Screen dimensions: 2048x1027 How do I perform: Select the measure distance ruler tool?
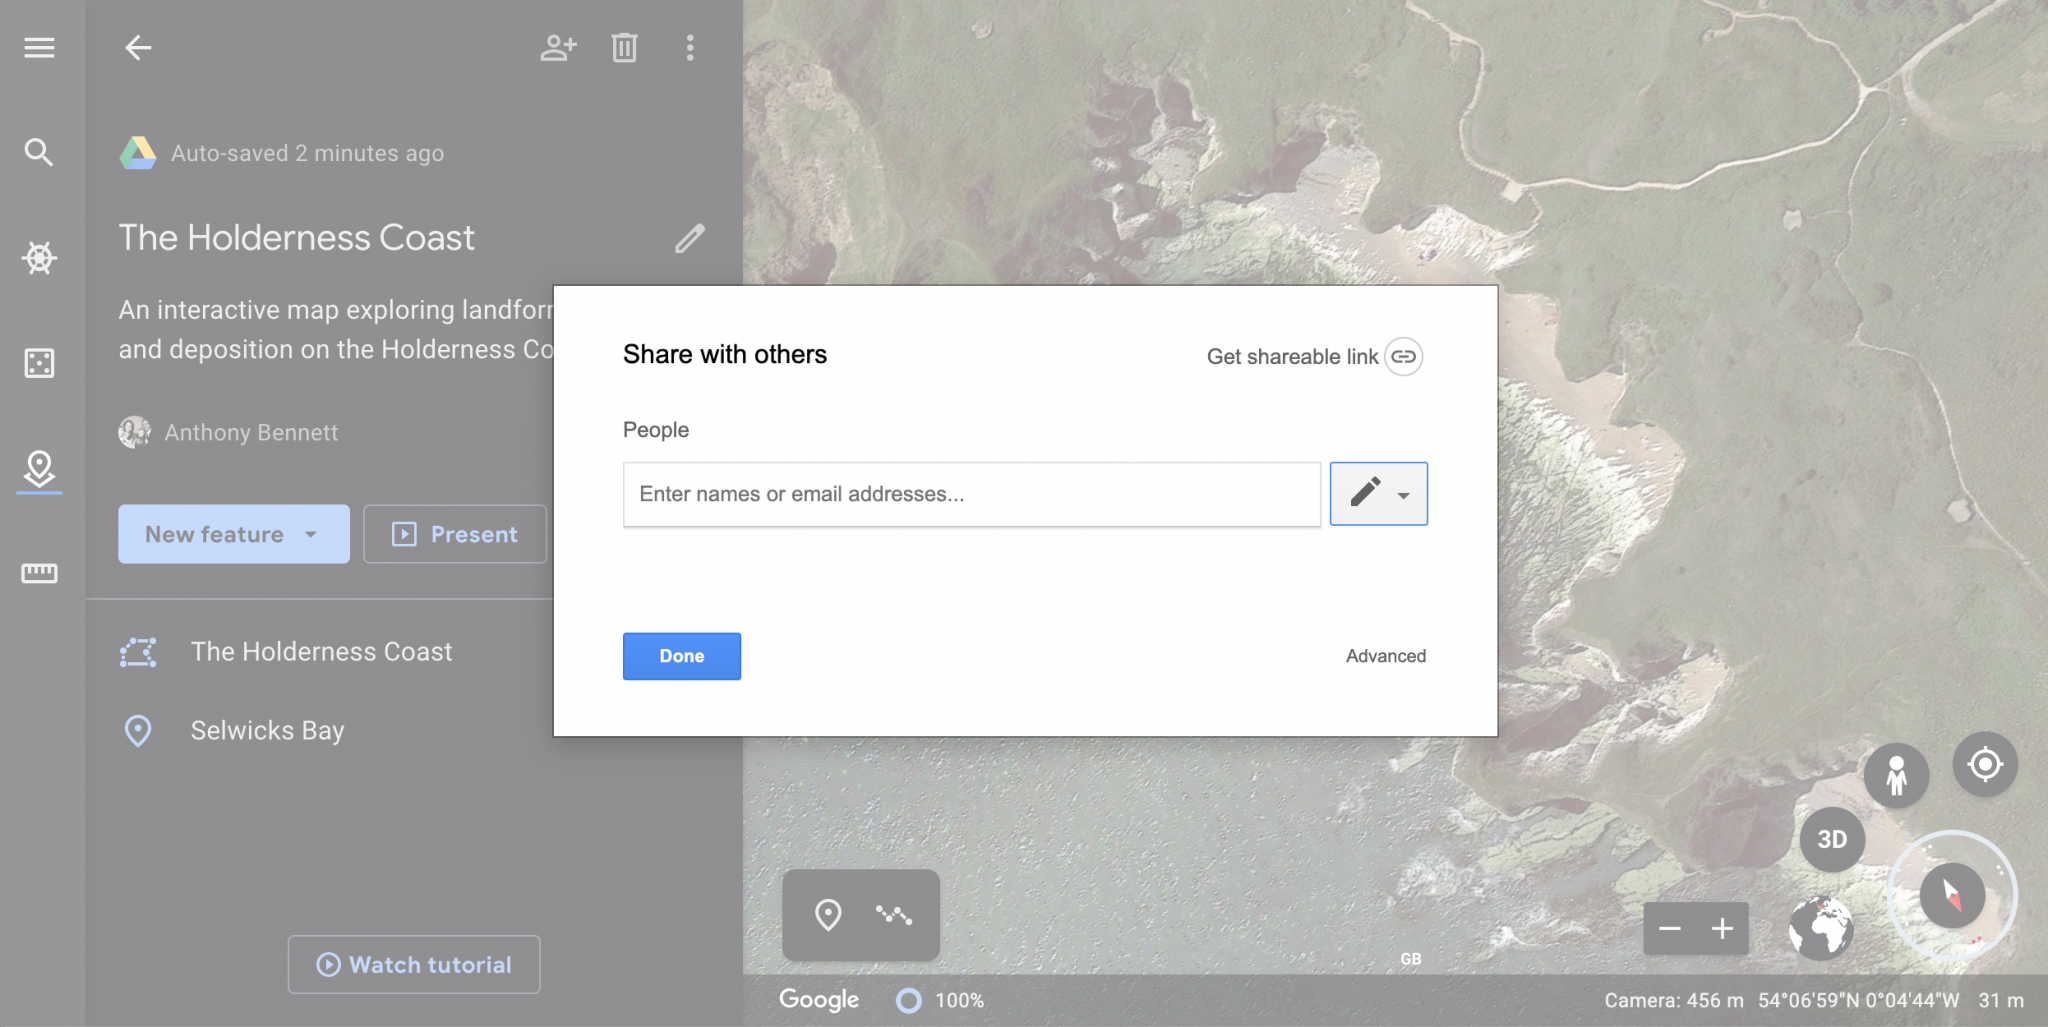point(39,573)
